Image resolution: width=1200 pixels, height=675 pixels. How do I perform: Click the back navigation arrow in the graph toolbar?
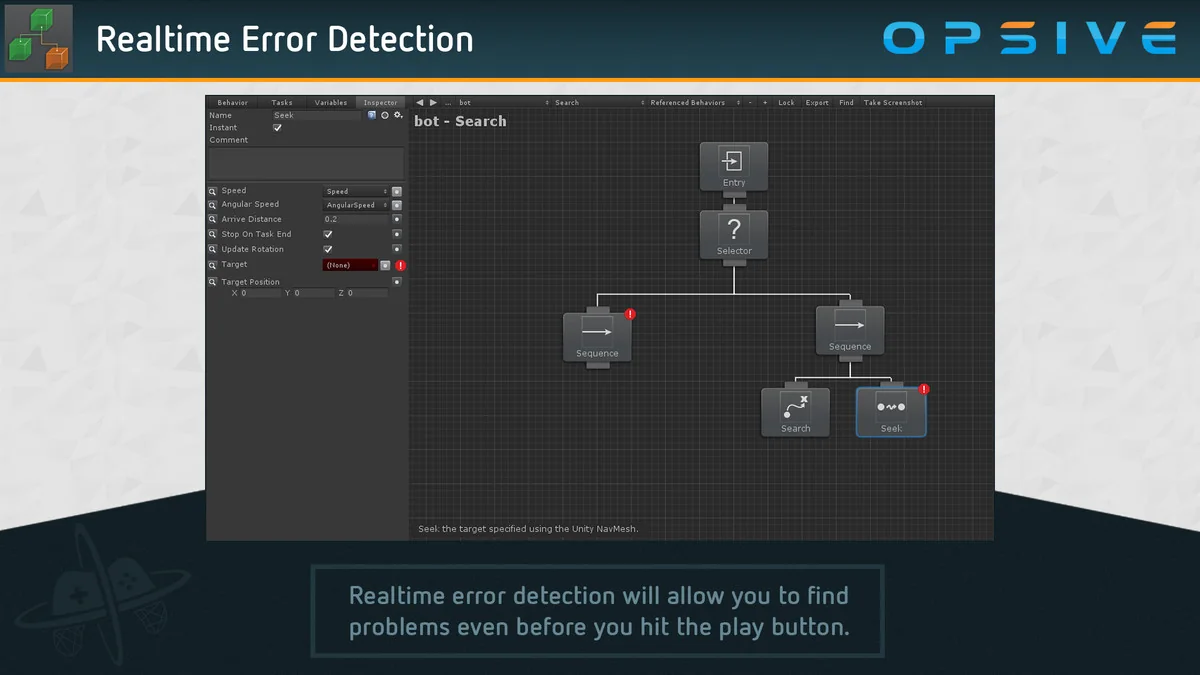coord(419,102)
